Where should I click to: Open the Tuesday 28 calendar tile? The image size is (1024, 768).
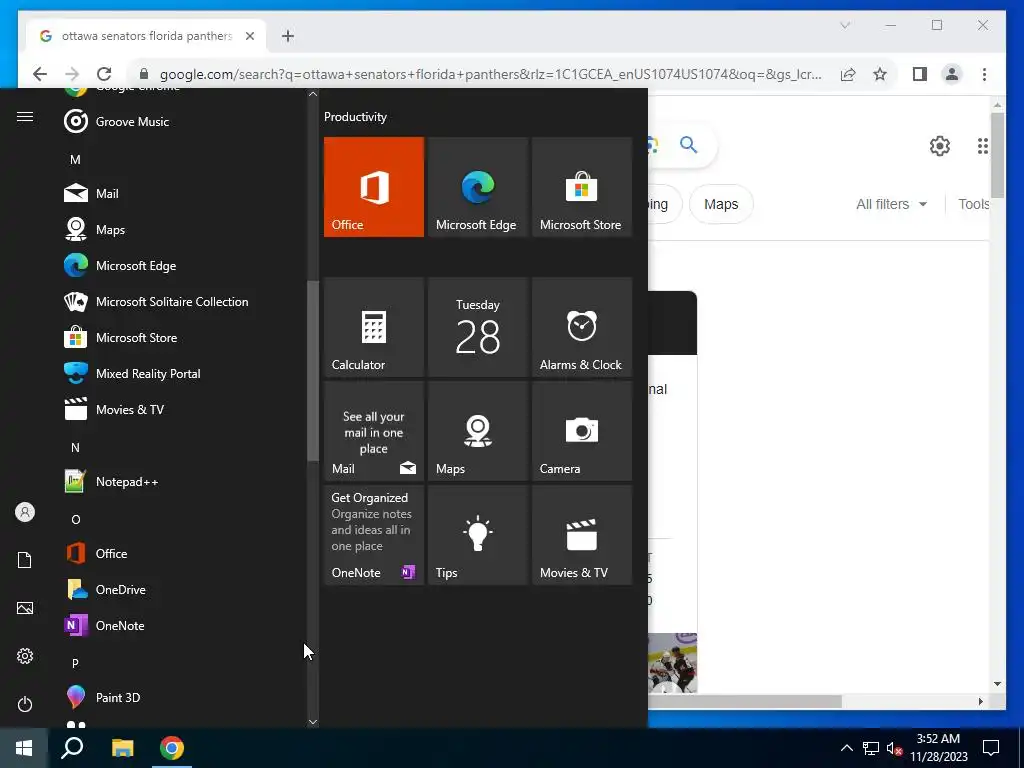click(x=477, y=327)
